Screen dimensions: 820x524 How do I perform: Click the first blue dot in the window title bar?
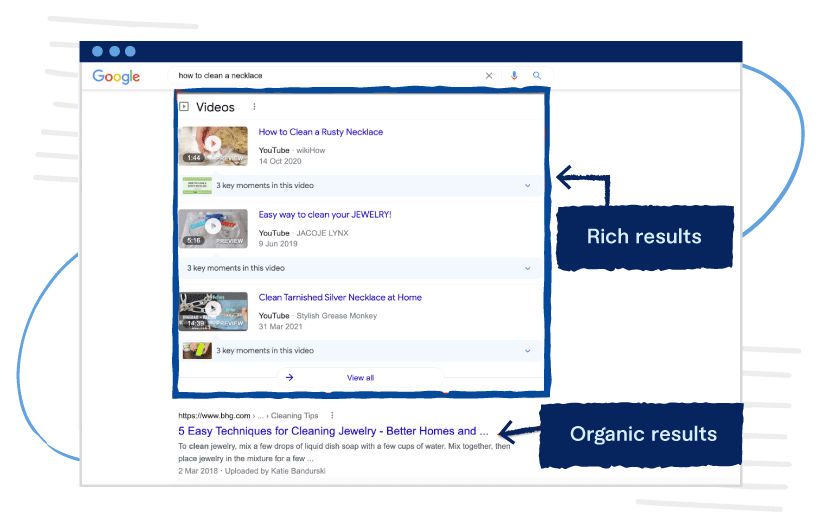(97, 51)
